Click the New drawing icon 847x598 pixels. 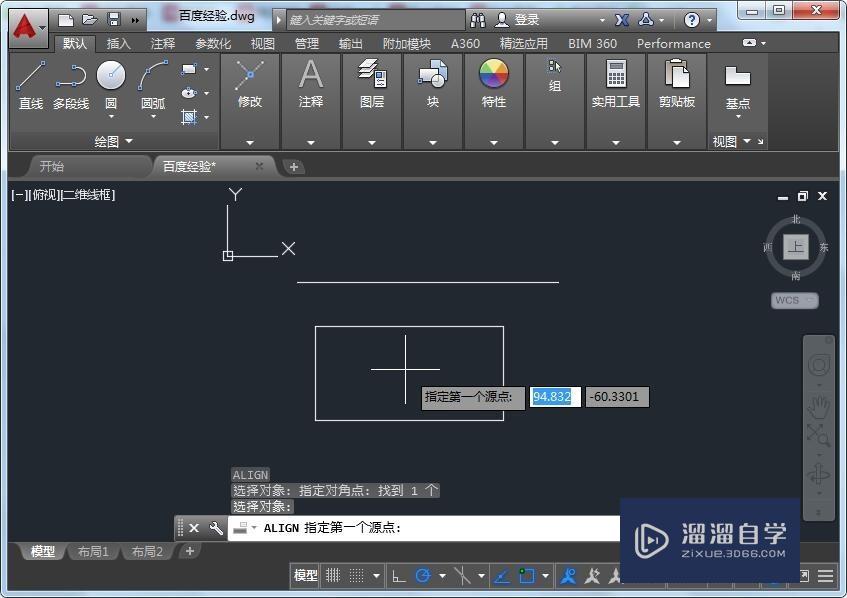pos(66,20)
